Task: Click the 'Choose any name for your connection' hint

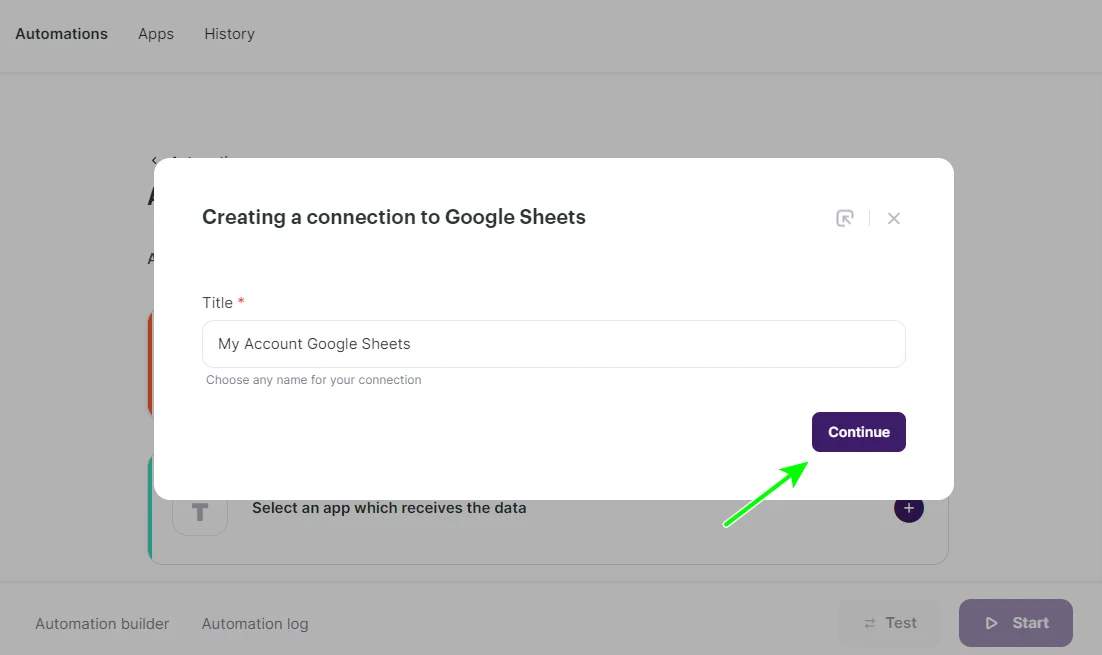Action: coord(313,380)
